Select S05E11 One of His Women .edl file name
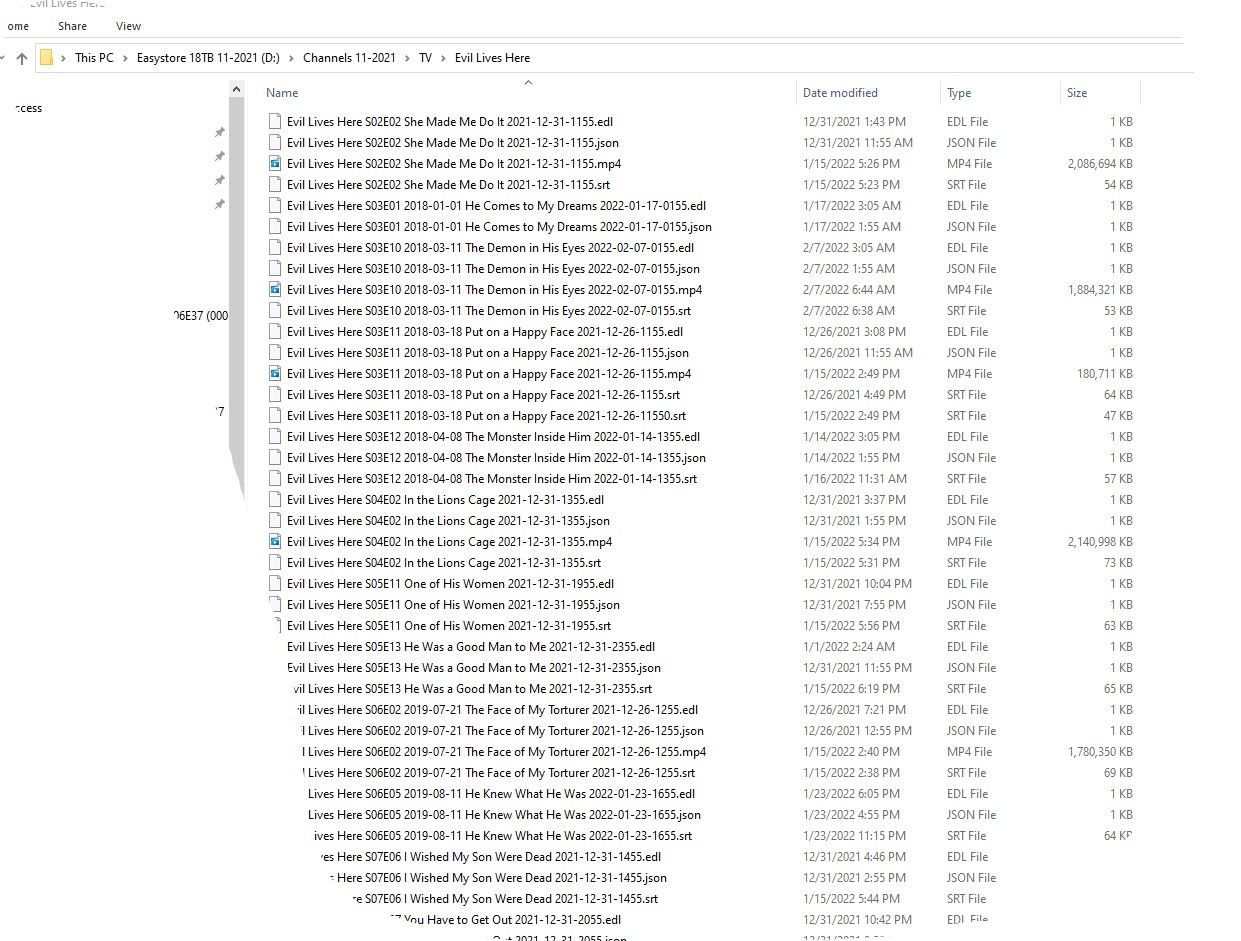The height and width of the screenshot is (941, 1241). click(451, 583)
